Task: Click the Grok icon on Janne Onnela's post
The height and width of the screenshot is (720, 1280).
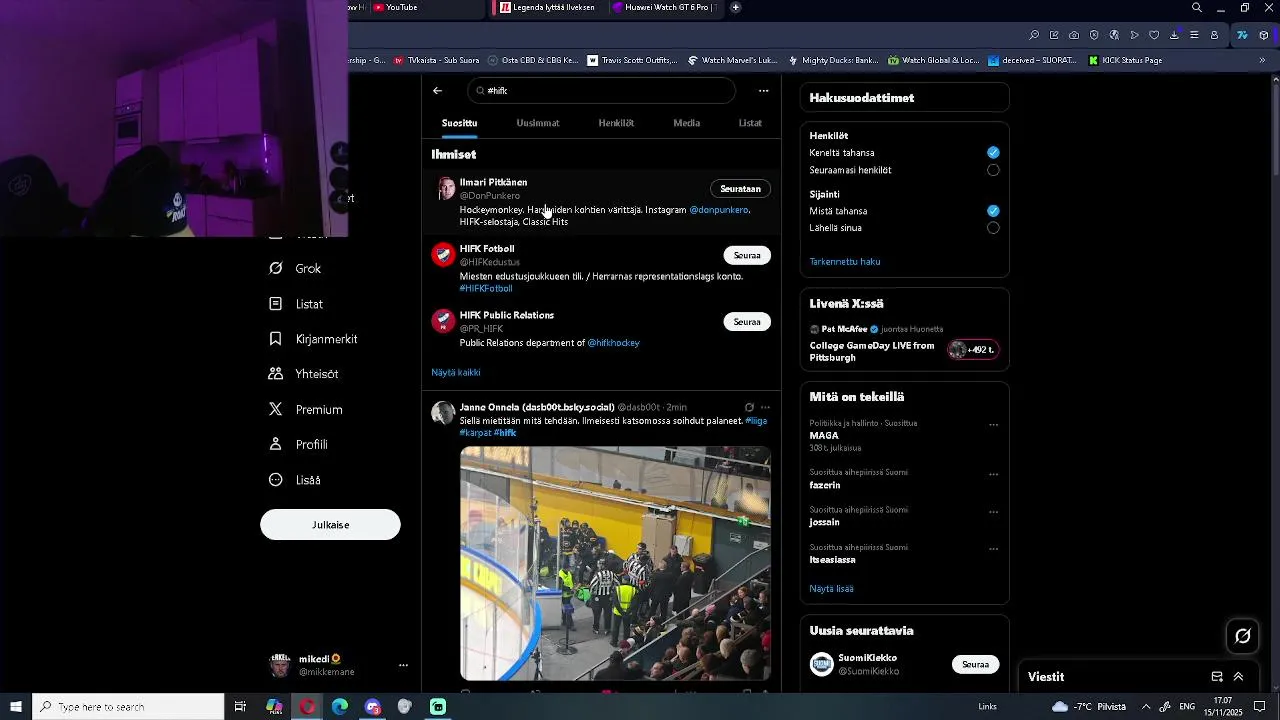Action: [x=749, y=408]
